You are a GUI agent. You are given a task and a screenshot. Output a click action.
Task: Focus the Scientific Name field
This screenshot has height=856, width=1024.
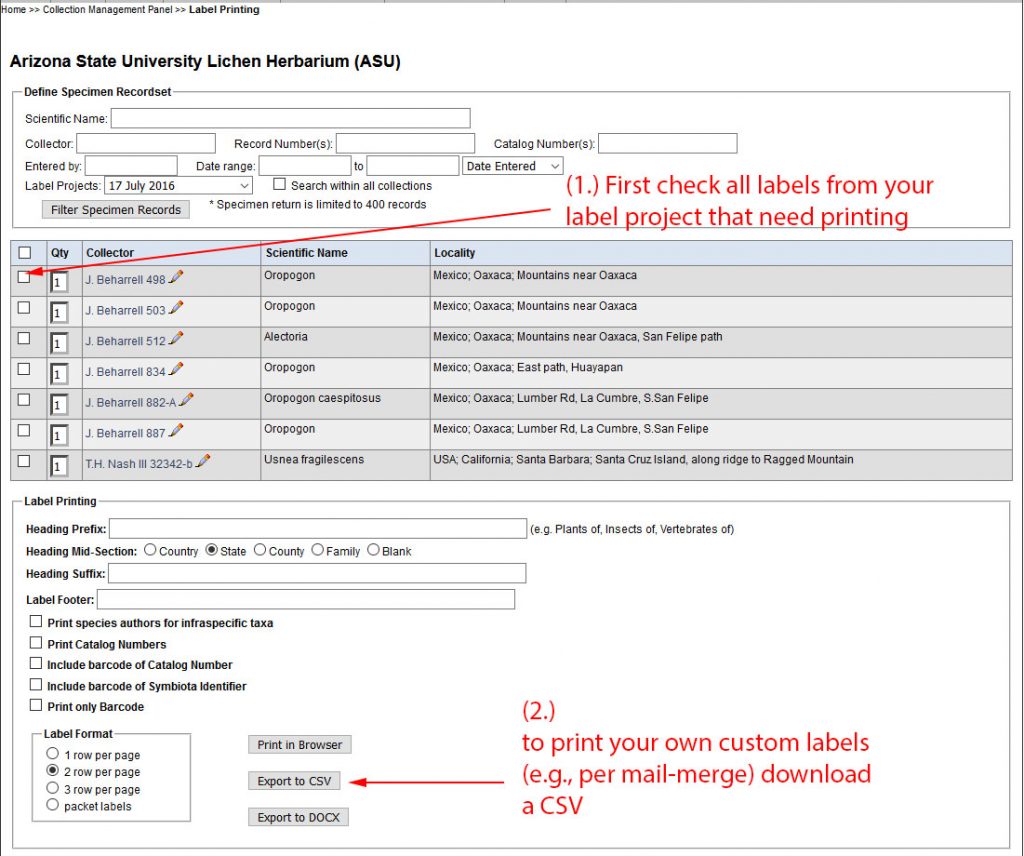291,118
